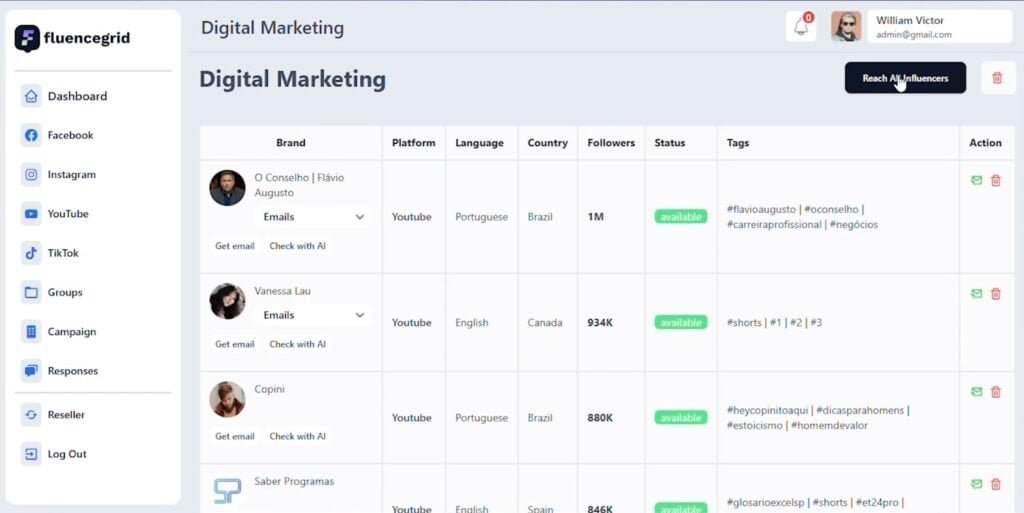Click William Victor profile avatar
The width and height of the screenshot is (1024, 513).
pos(846,27)
